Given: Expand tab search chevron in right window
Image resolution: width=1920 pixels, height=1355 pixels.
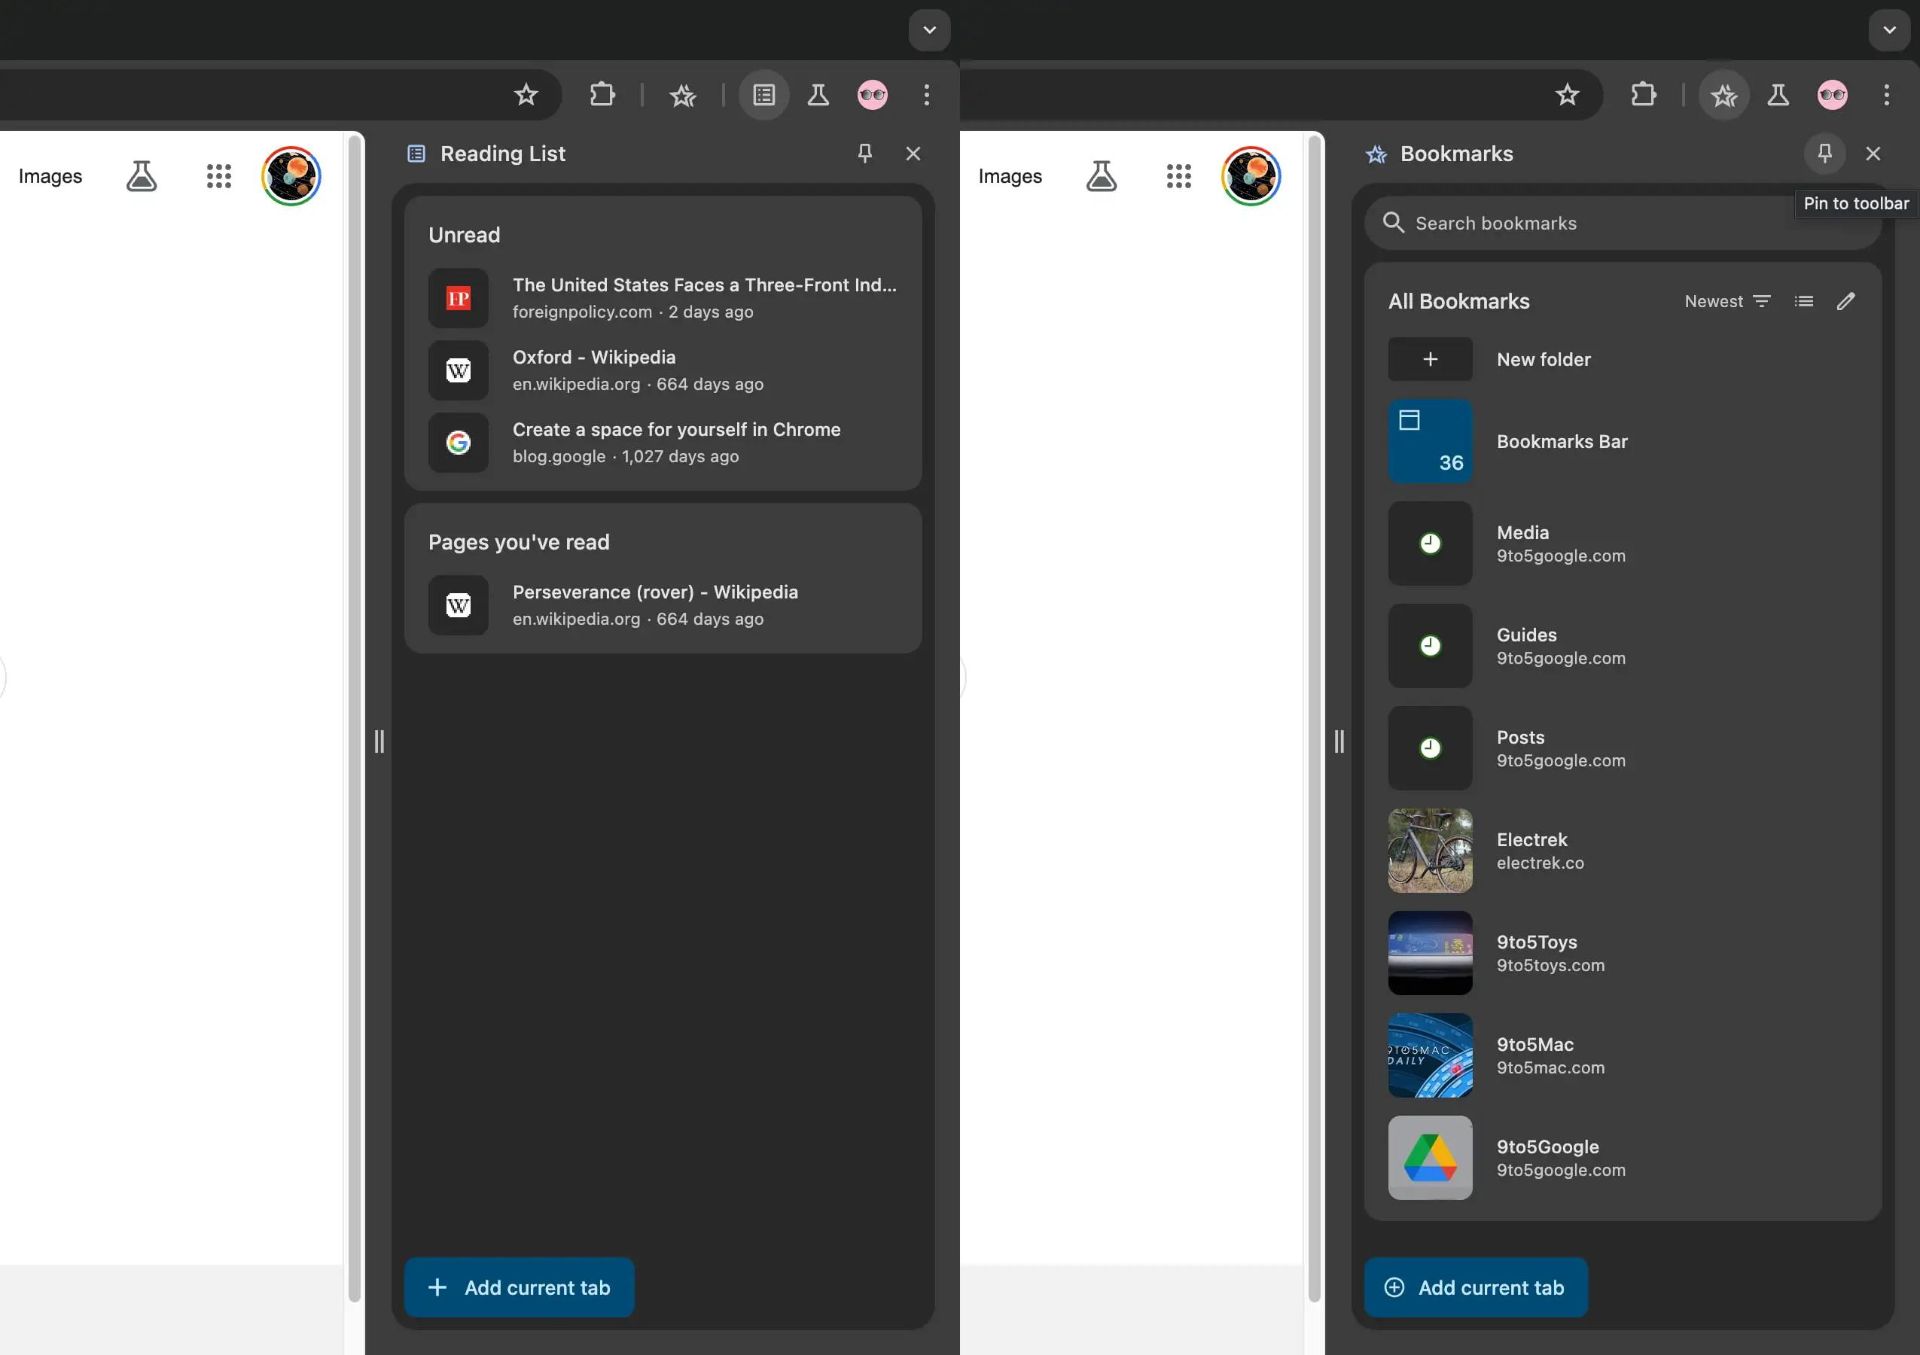Looking at the screenshot, I should click(1889, 30).
